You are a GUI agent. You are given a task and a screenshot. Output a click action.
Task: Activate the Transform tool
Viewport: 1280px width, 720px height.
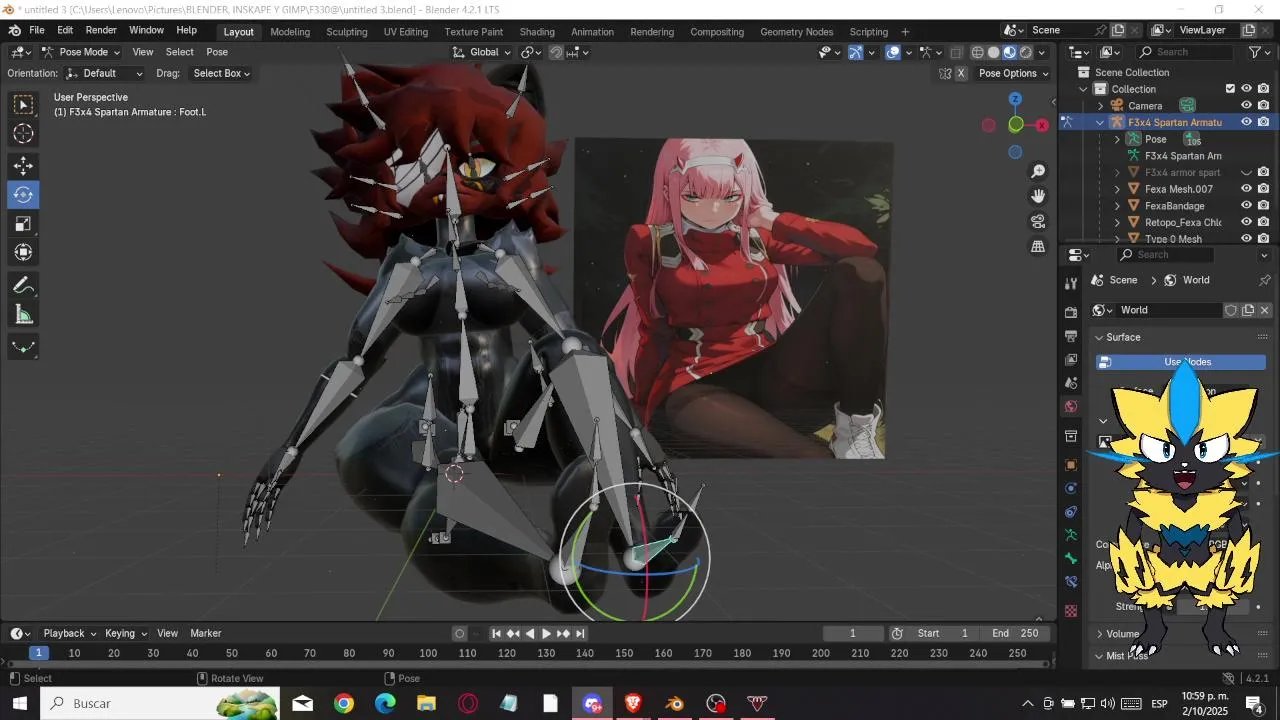point(23,253)
